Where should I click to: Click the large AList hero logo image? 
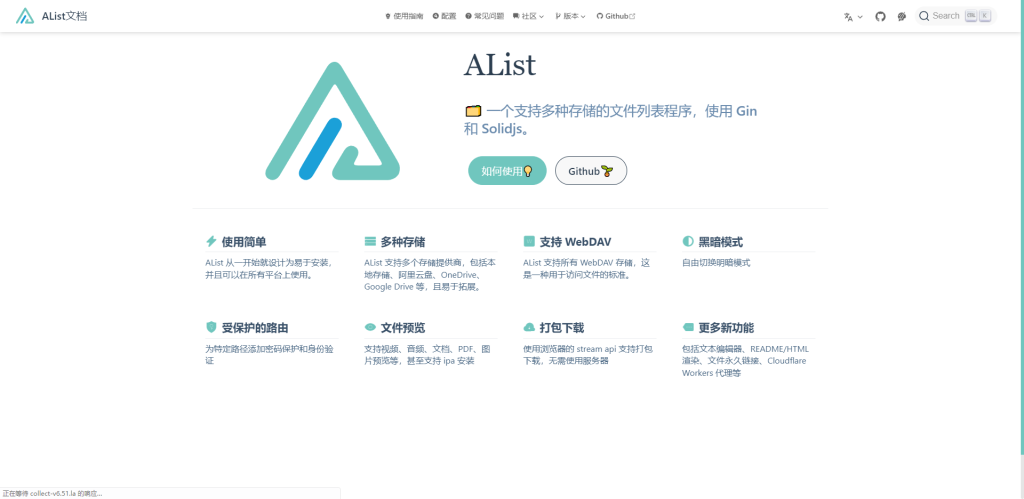332,122
